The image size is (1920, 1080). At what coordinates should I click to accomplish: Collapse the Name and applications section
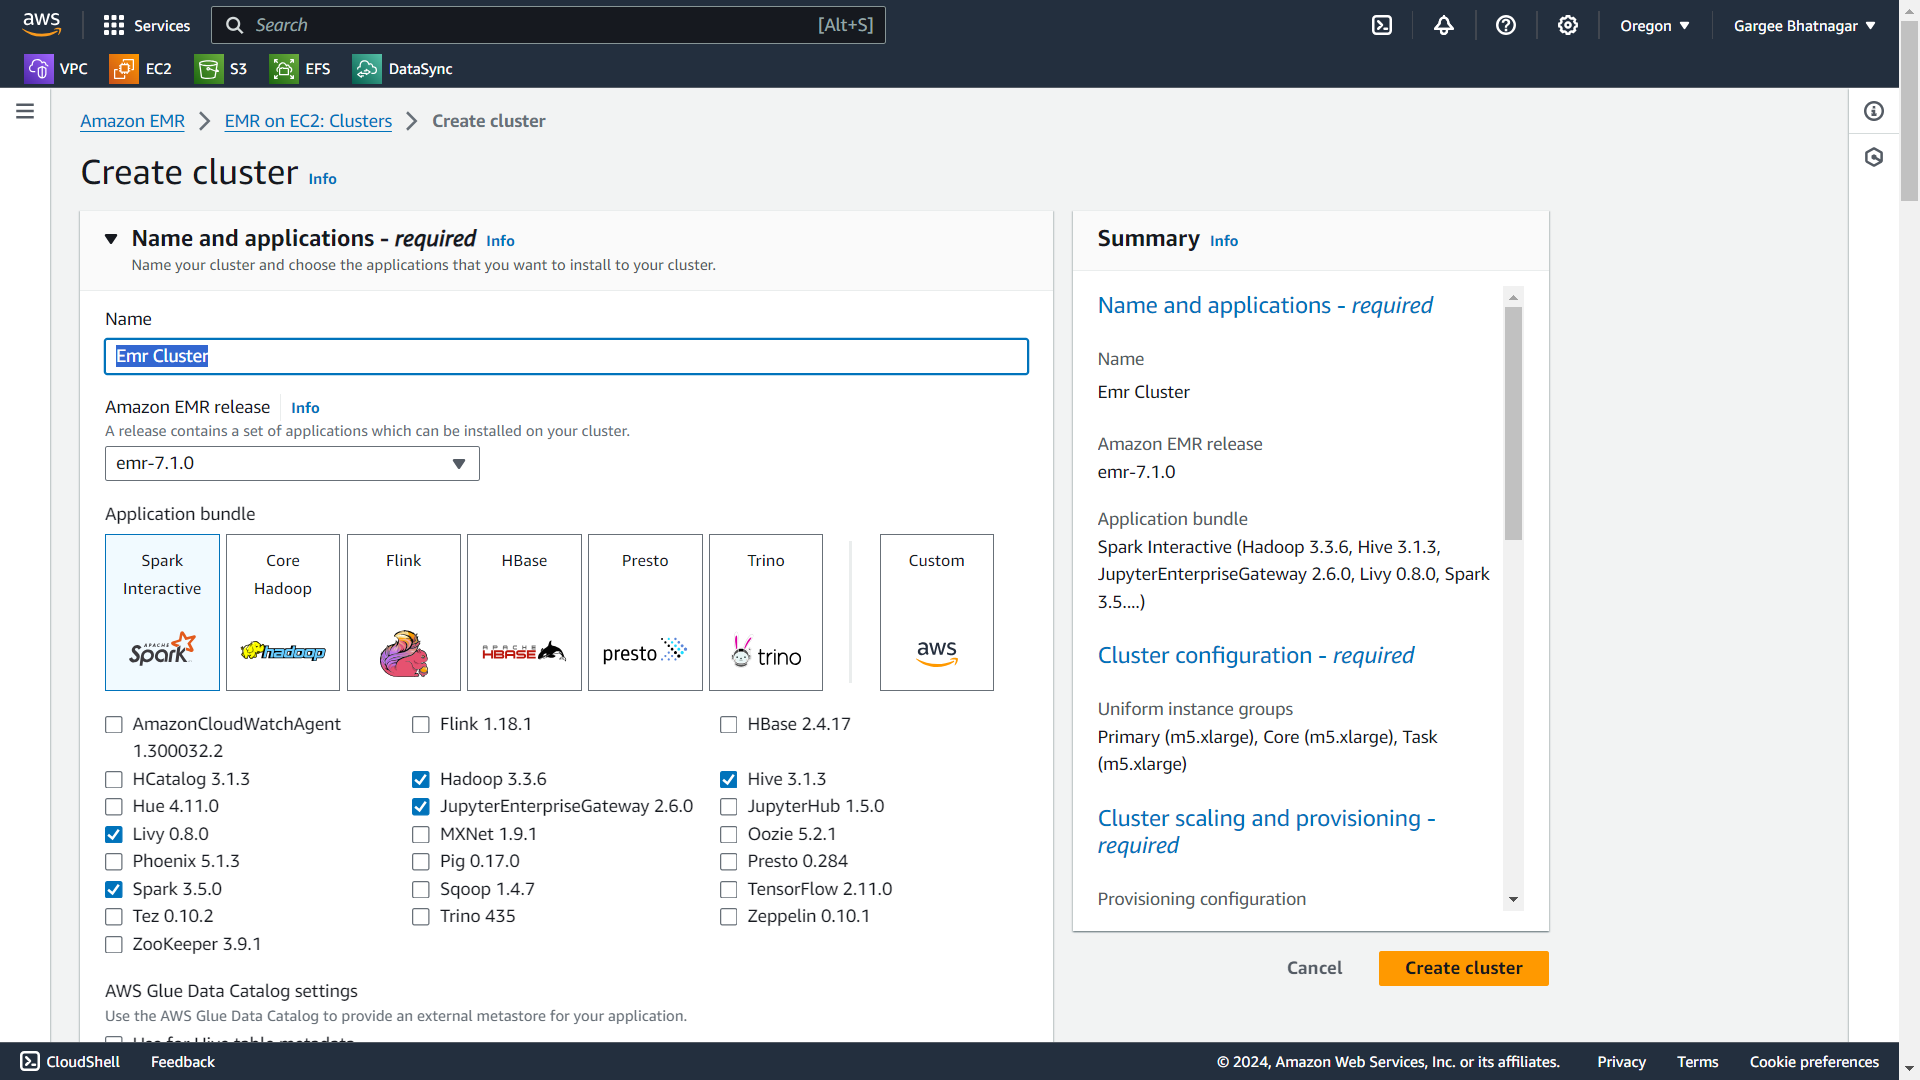point(111,239)
